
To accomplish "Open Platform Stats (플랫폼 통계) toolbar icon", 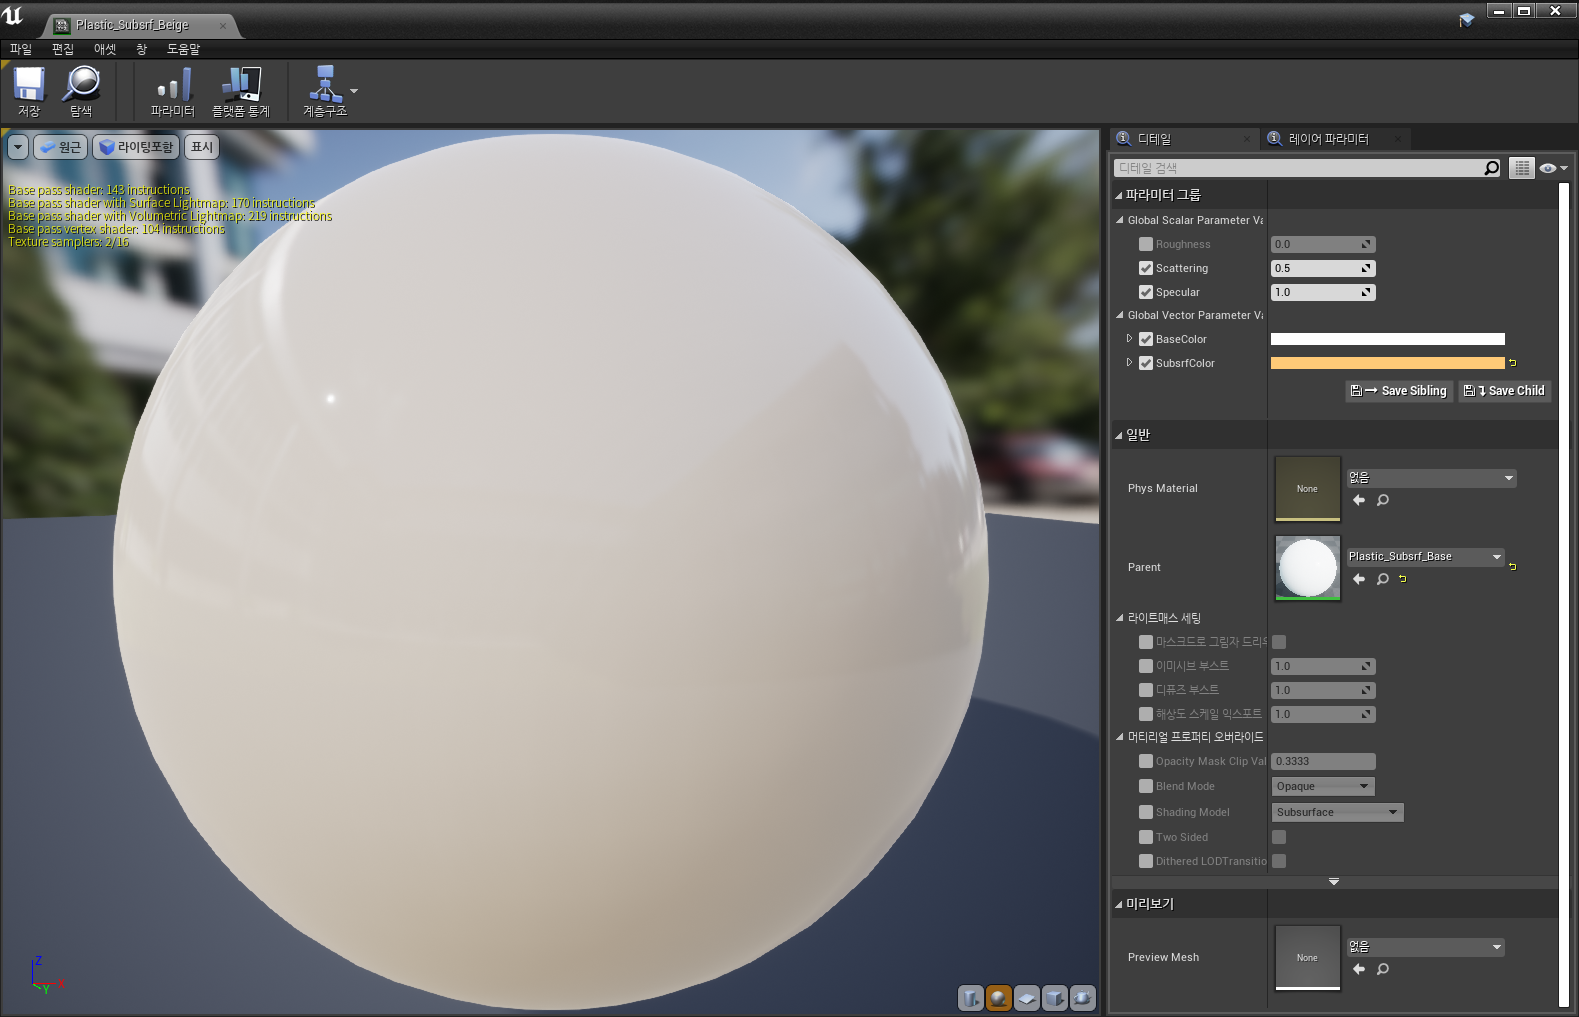I will point(241,91).
